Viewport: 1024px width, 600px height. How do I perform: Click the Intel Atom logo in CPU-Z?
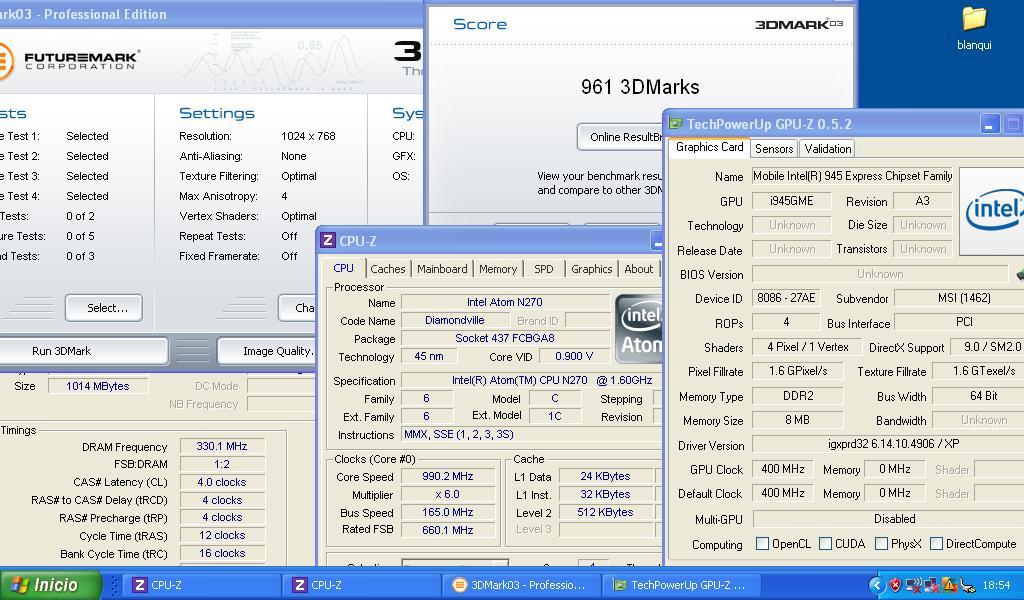(639, 329)
